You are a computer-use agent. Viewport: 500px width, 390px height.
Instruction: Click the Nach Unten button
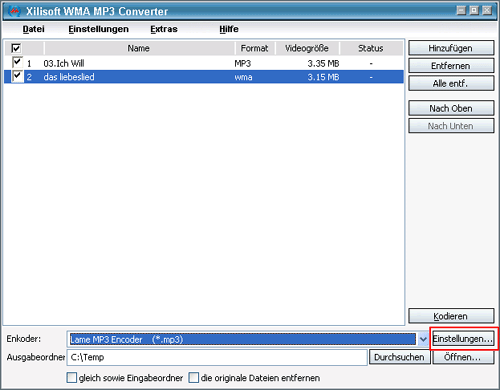[x=451, y=126]
